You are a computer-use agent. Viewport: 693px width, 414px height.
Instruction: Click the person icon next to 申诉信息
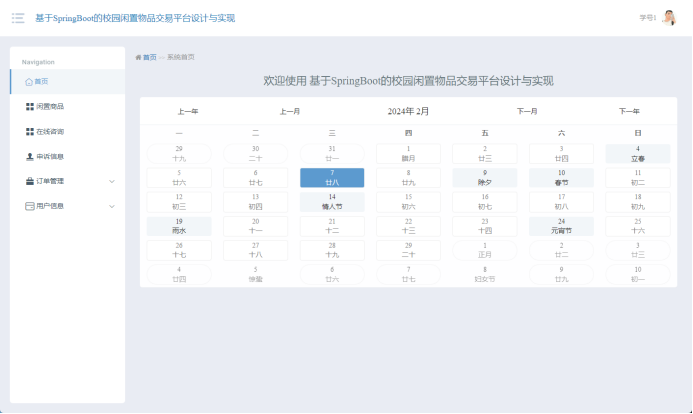coord(30,156)
